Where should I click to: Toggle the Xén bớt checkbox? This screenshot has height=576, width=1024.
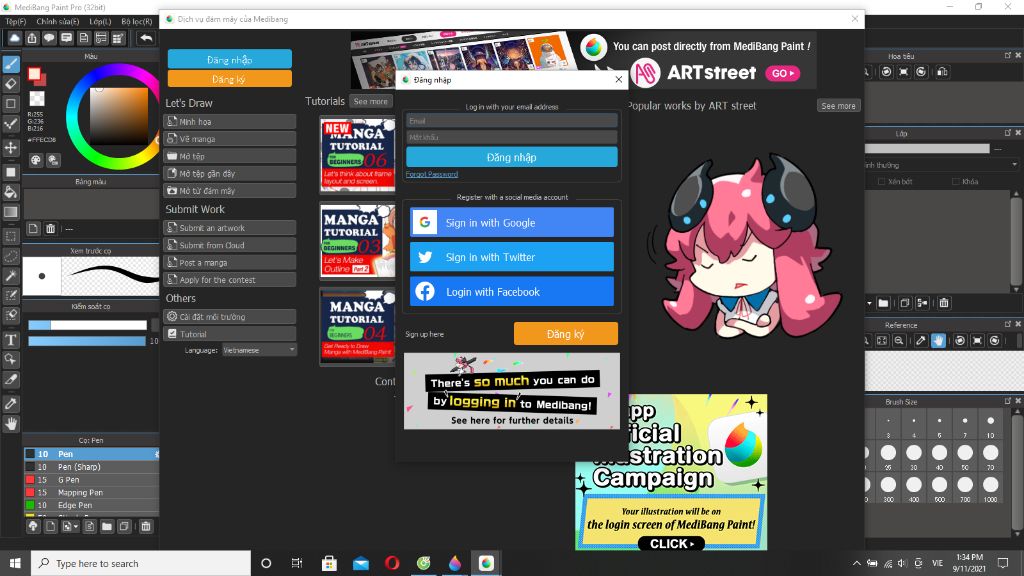882,182
